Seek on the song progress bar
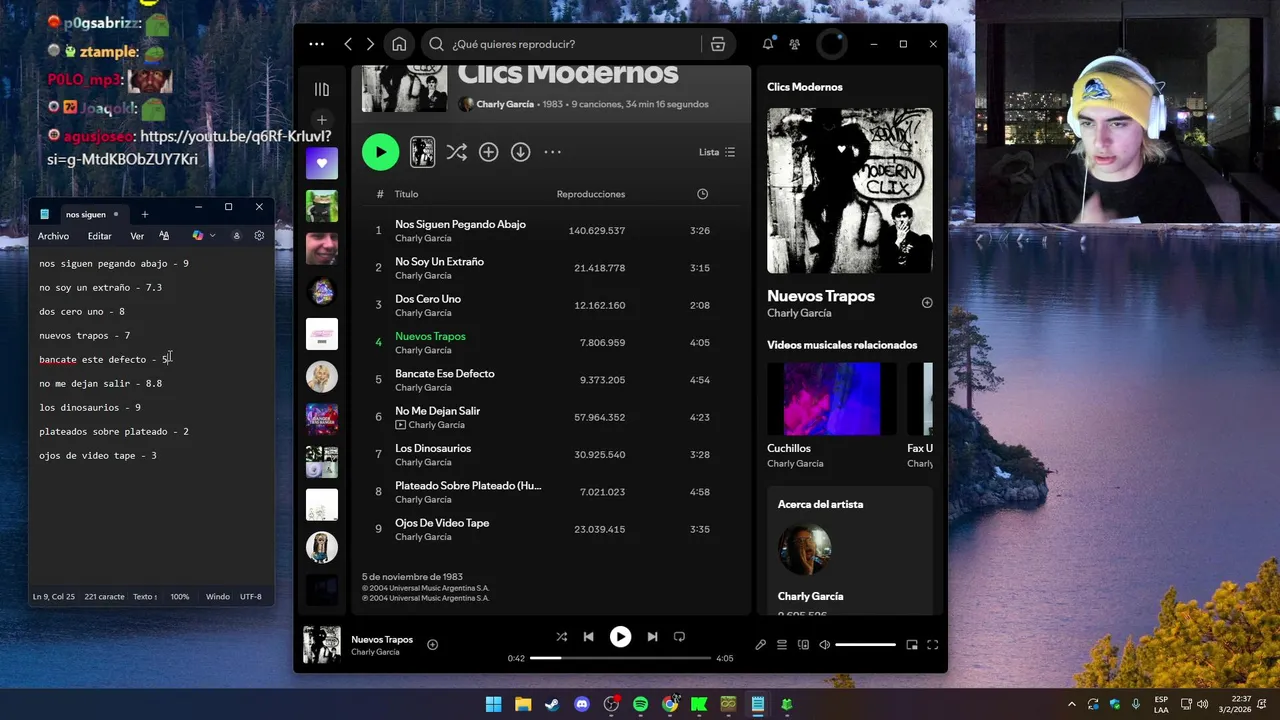The width and height of the screenshot is (1280, 720). (620, 658)
